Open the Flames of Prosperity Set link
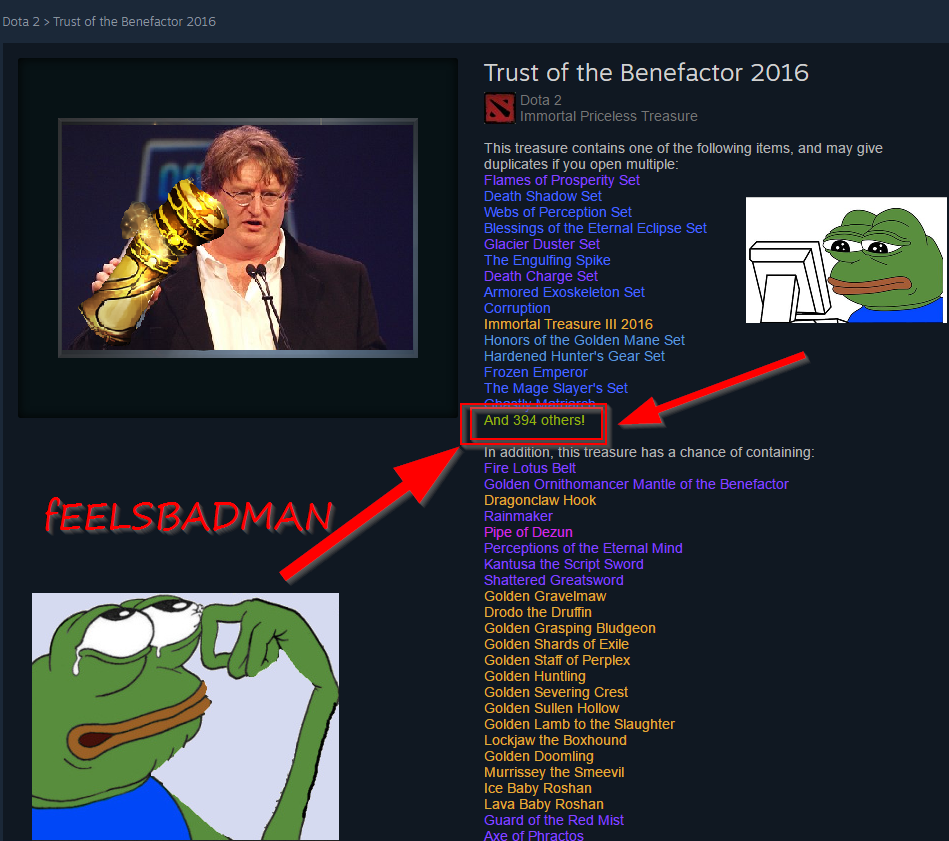This screenshot has width=949, height=841. pos(562,180)
